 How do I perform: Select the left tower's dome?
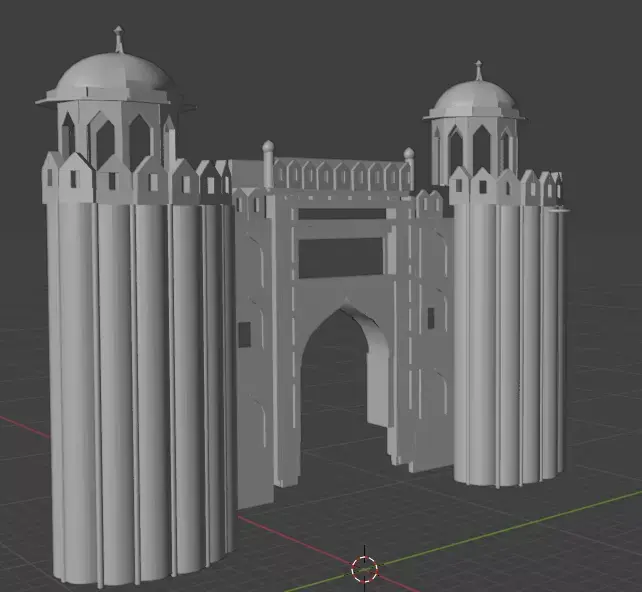coord(114,78)
